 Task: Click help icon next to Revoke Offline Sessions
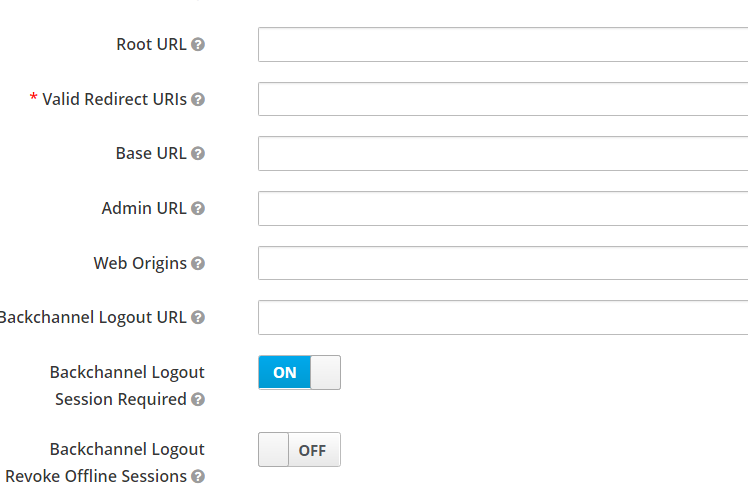(198, 477)
